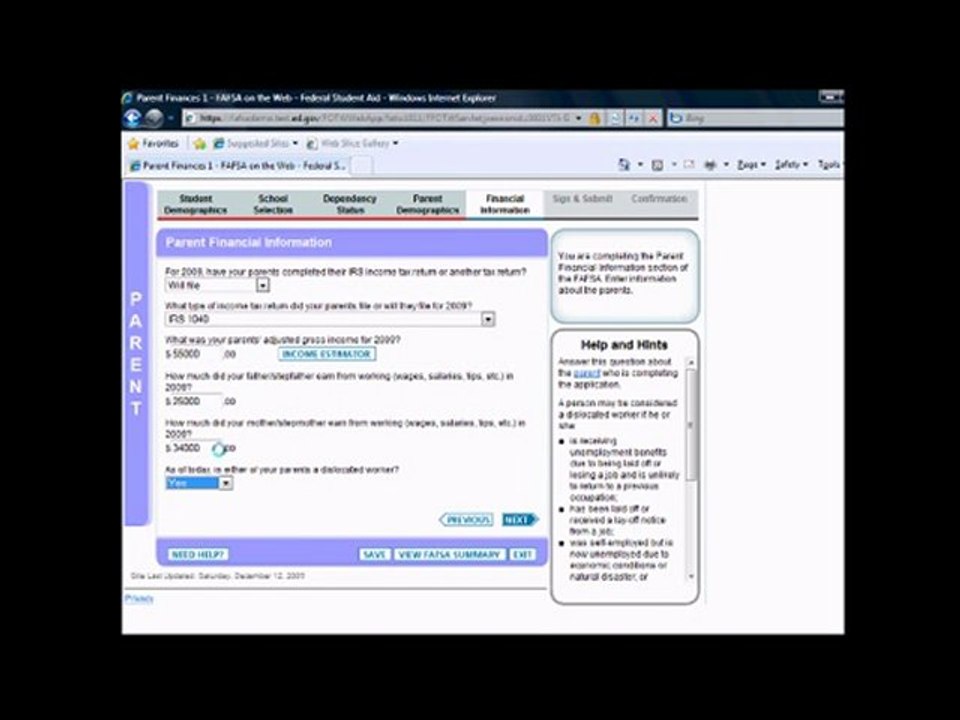This screenshot has width=960, height=720.
Task: Click the EXIT button
Action: [522, 554]
